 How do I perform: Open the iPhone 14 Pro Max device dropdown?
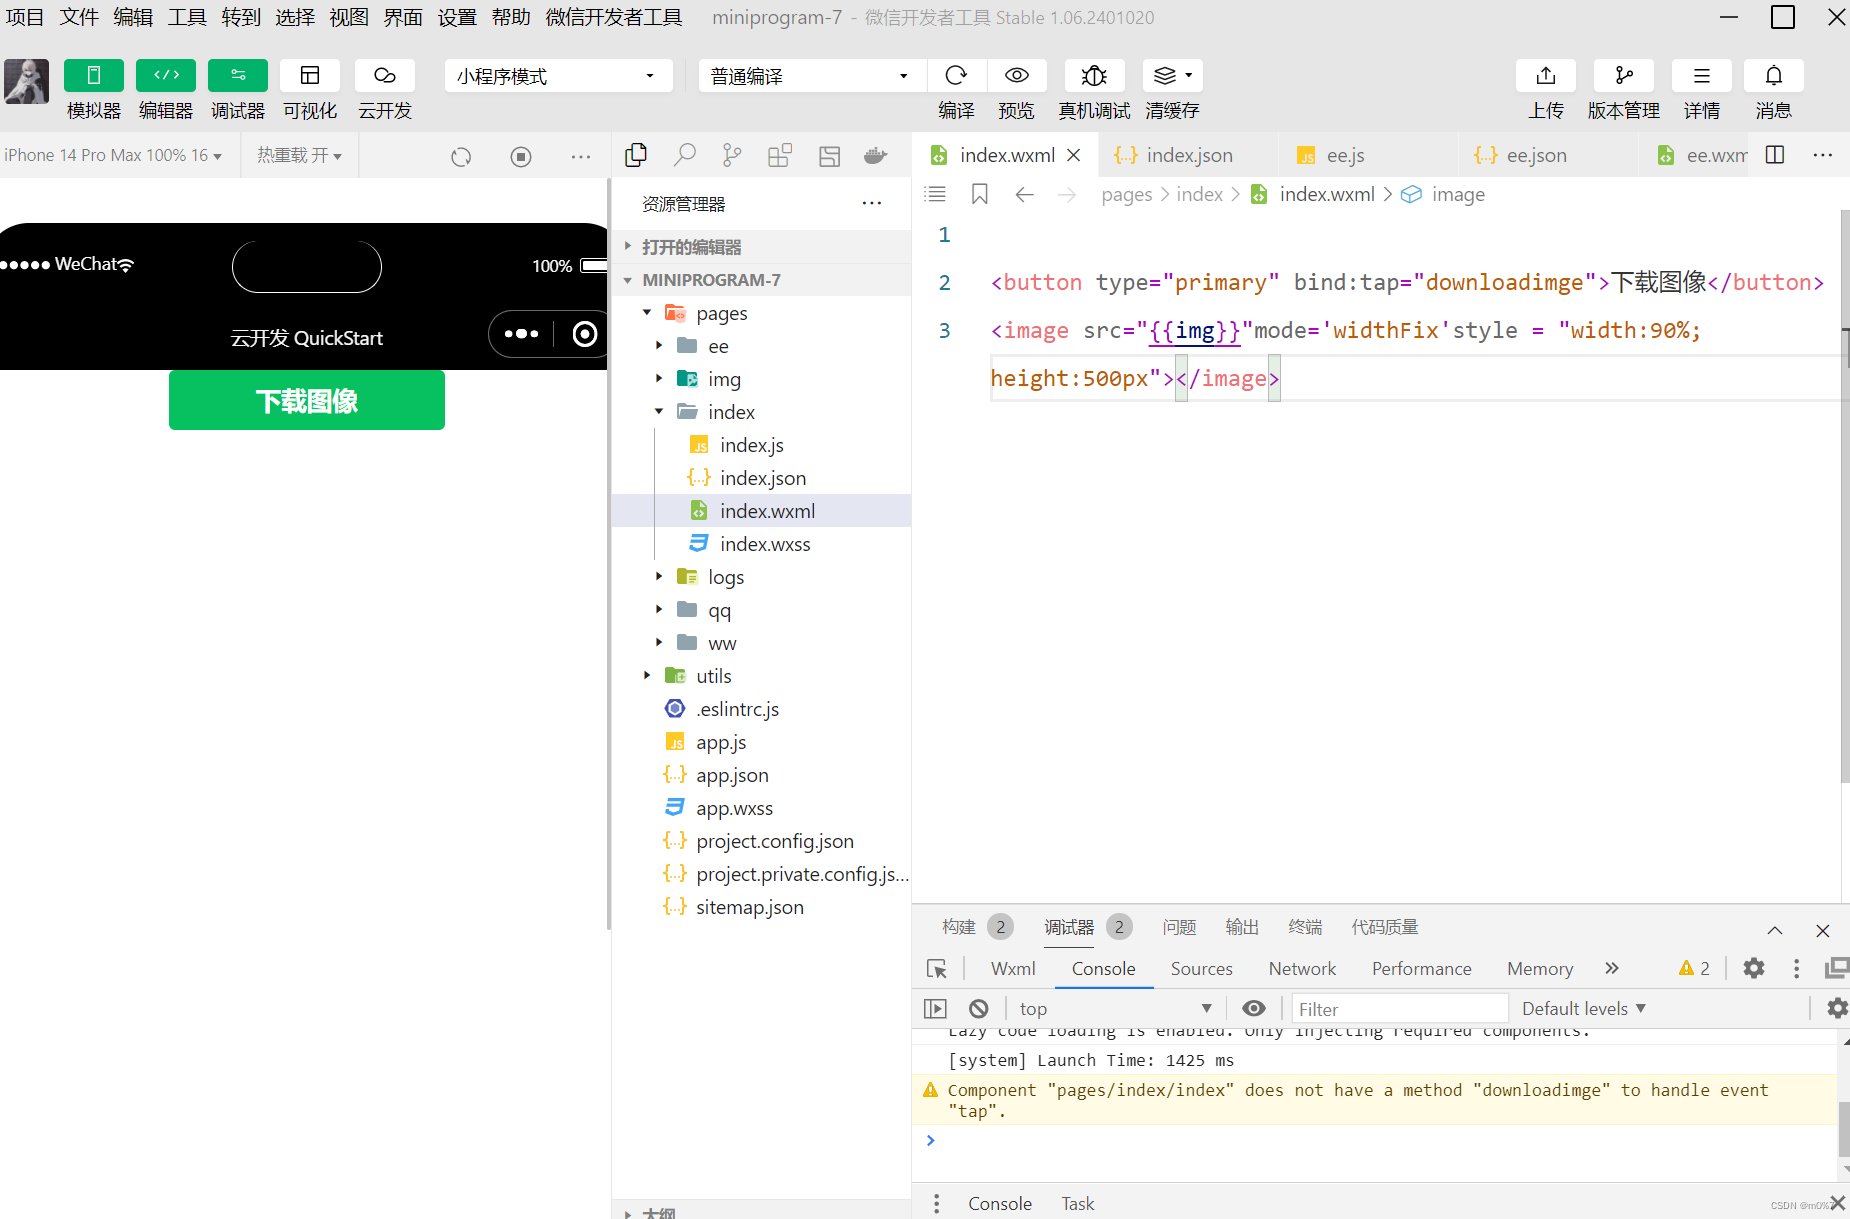tap(113, 155)
